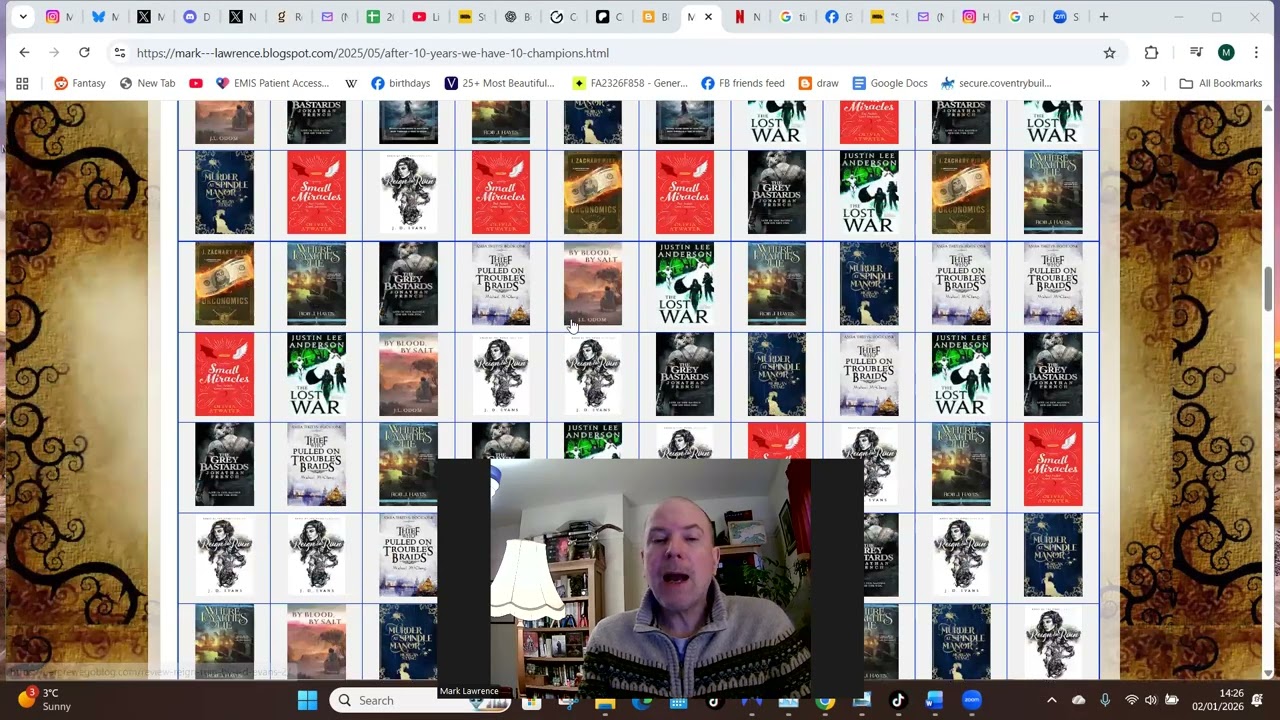Open the Extensions puzzle icon
Viewport: 1280px width, 720px height.
[x=1151, y=53]
